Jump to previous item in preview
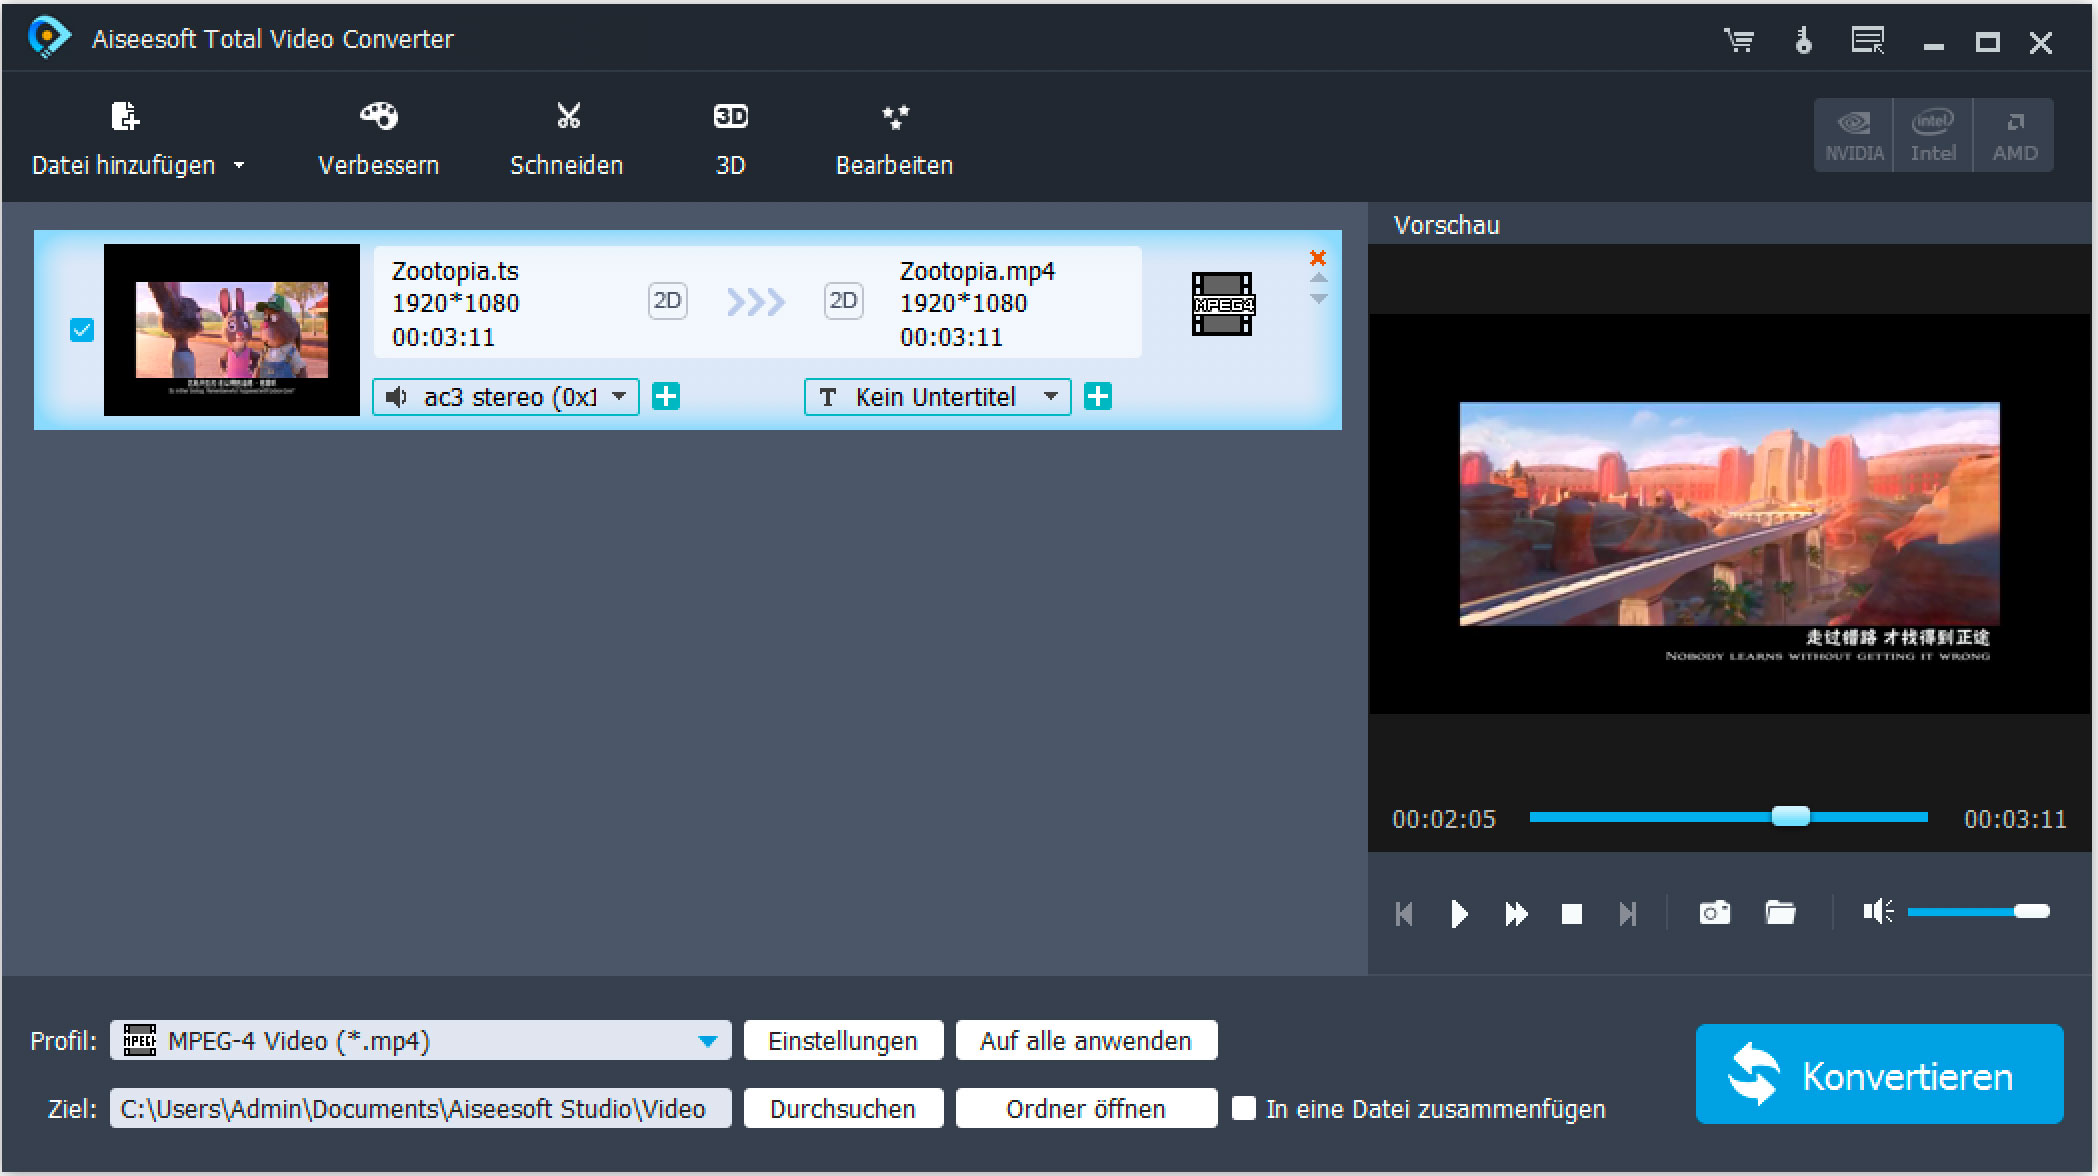This screenshot has height=1176, width=2098. pyautogui.click(x=1404, y=913)
